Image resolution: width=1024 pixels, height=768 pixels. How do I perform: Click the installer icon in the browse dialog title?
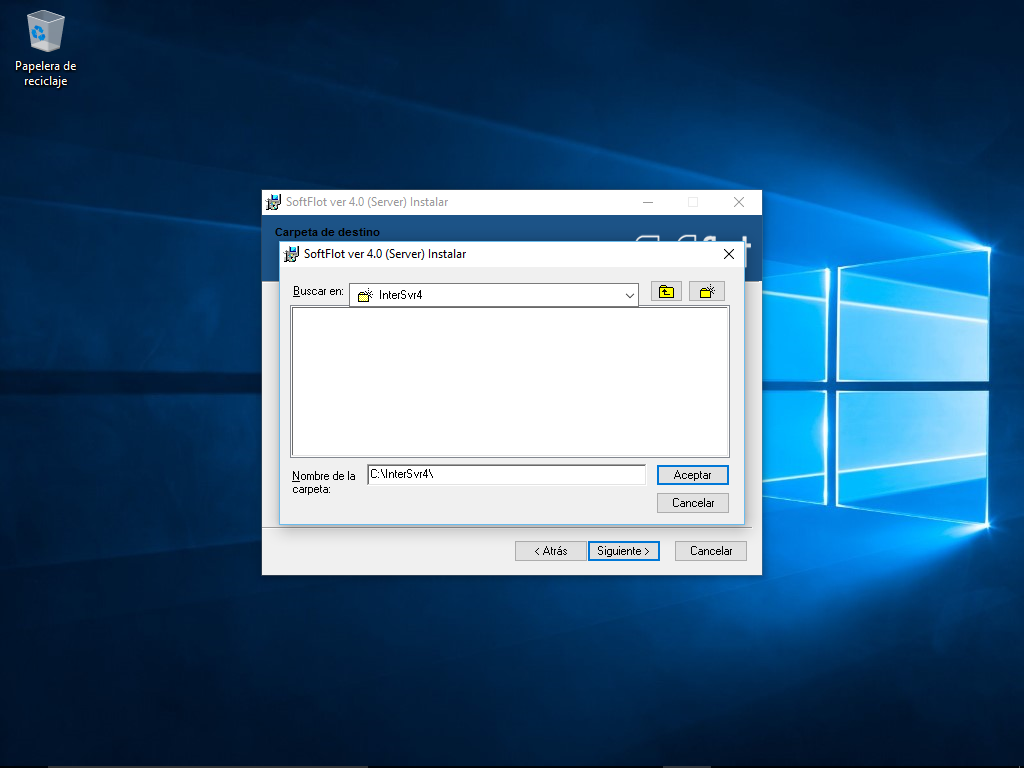[x=292, y=254]
